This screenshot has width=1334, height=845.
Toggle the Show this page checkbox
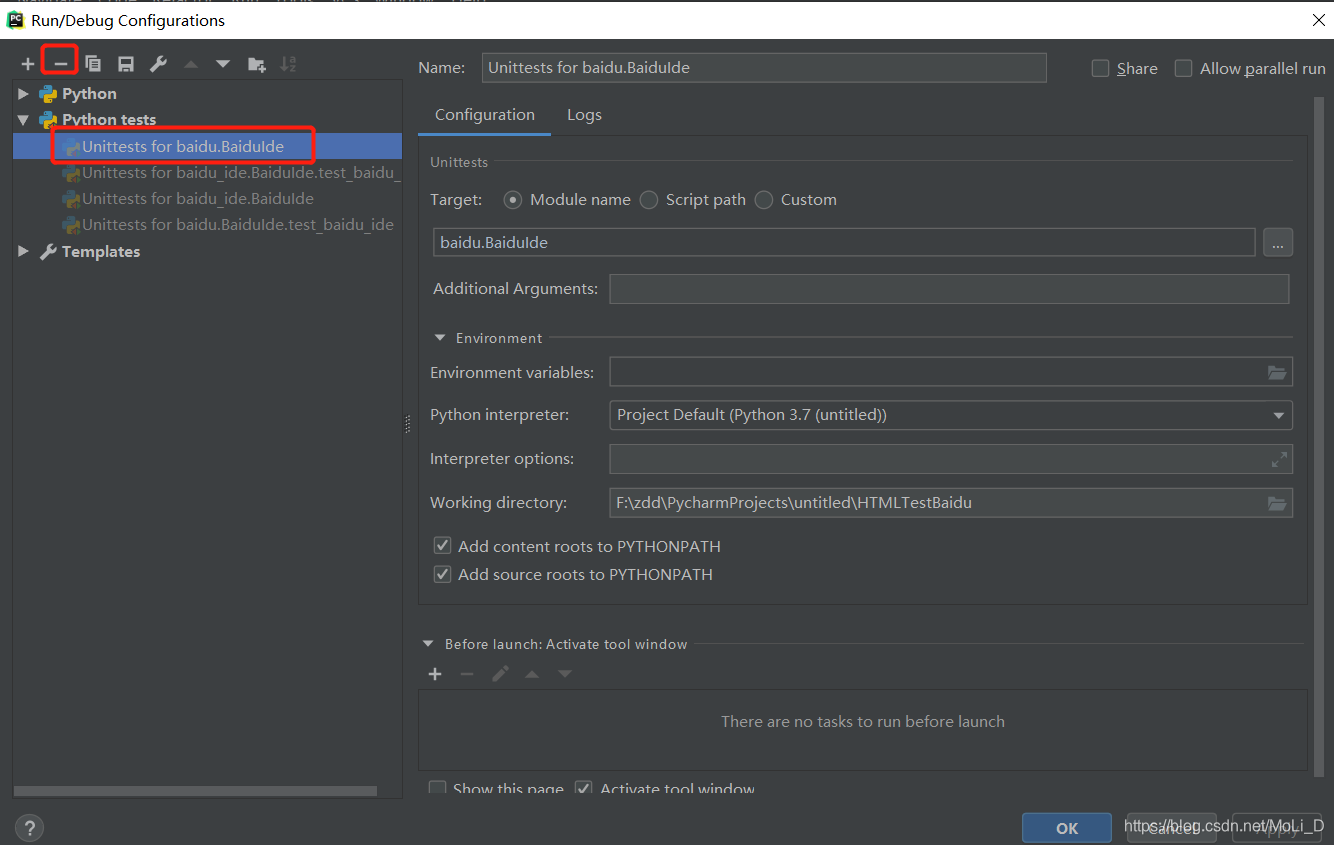pos(437,788)
